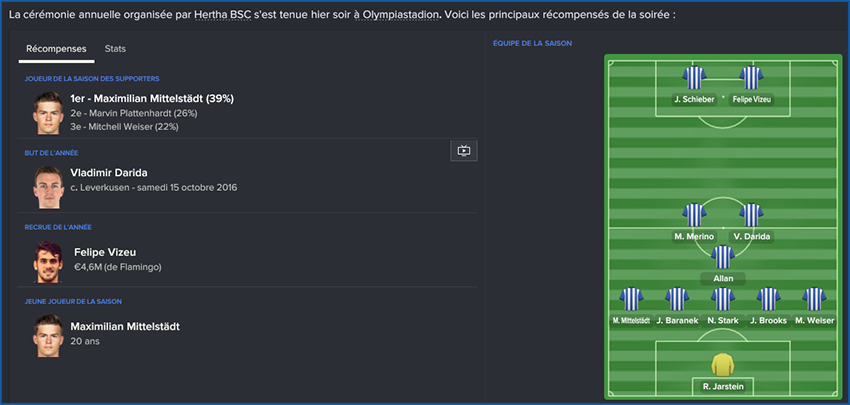Click goalkeeper R. Jarstein's yellow shirt
Viewport: 850px width, 405px height.
(722, 365)
